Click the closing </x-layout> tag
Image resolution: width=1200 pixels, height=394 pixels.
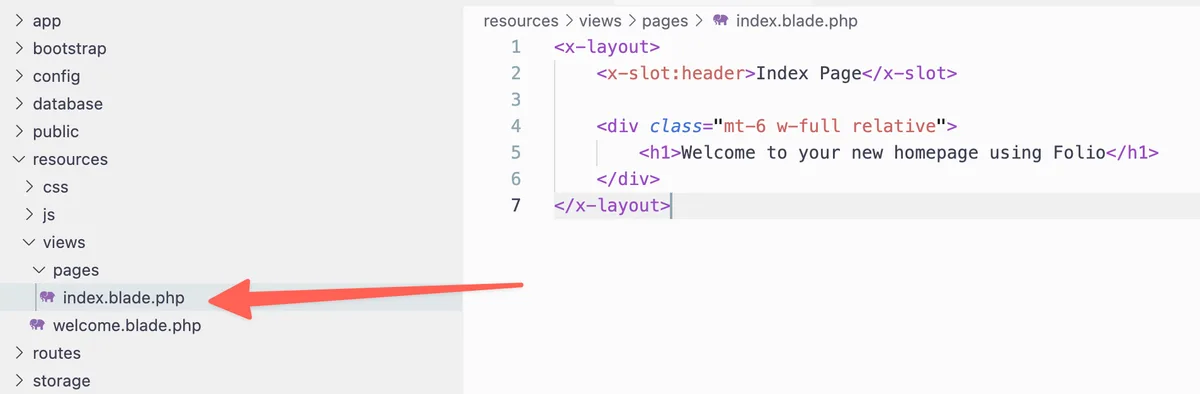(x=612, y=206)
